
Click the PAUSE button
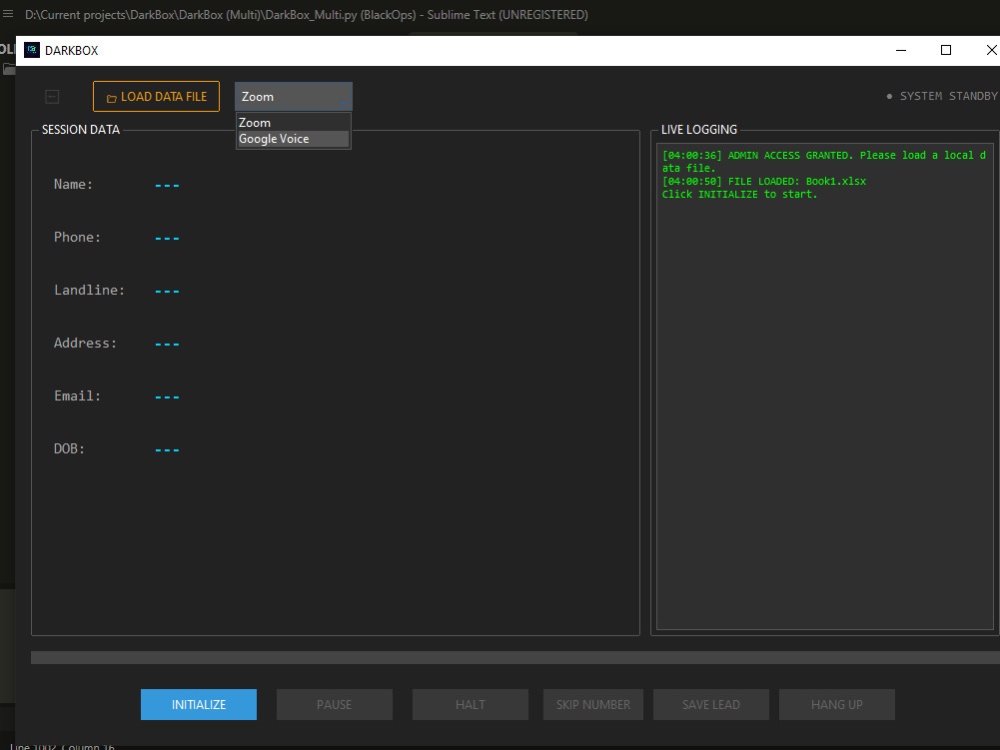pos(334,704)
